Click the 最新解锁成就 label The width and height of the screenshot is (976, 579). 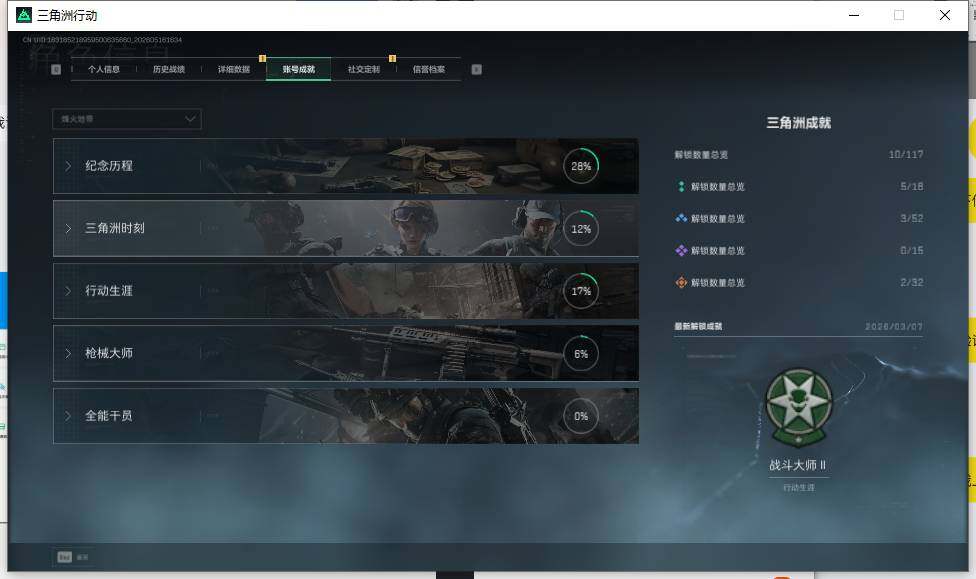pos(698,326)
